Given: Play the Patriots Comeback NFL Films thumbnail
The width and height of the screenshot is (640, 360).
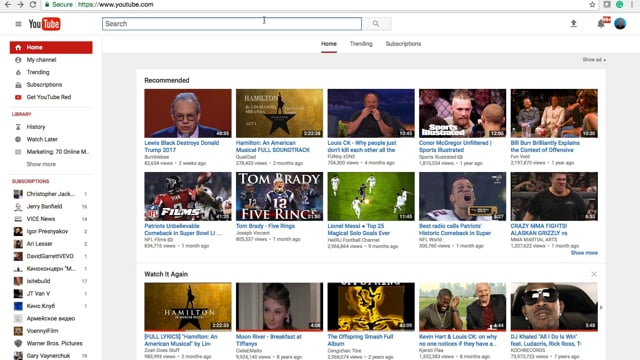Looking at the screenshot, I should point(188,196).
